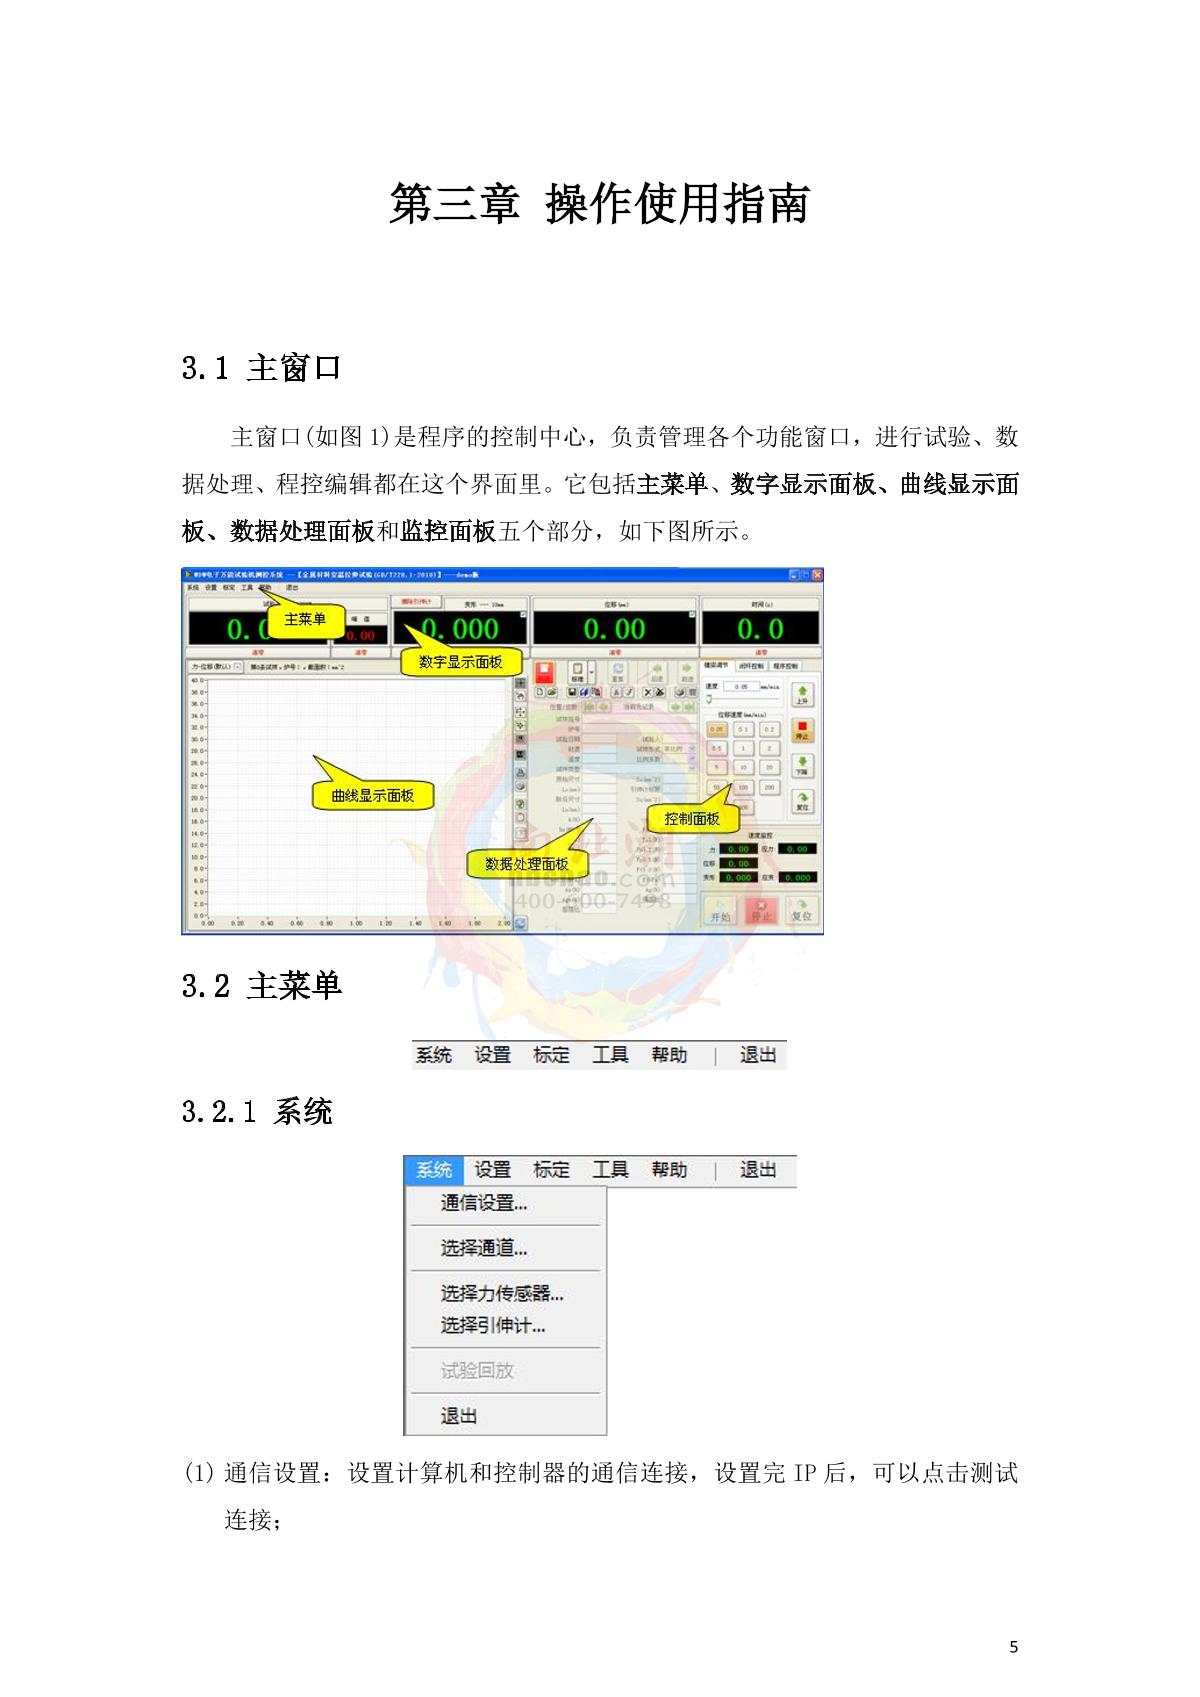Click the 复位 icon below the 下降 button
The width and height of the screenshot is (1200, 1697).
pos(801,801)
